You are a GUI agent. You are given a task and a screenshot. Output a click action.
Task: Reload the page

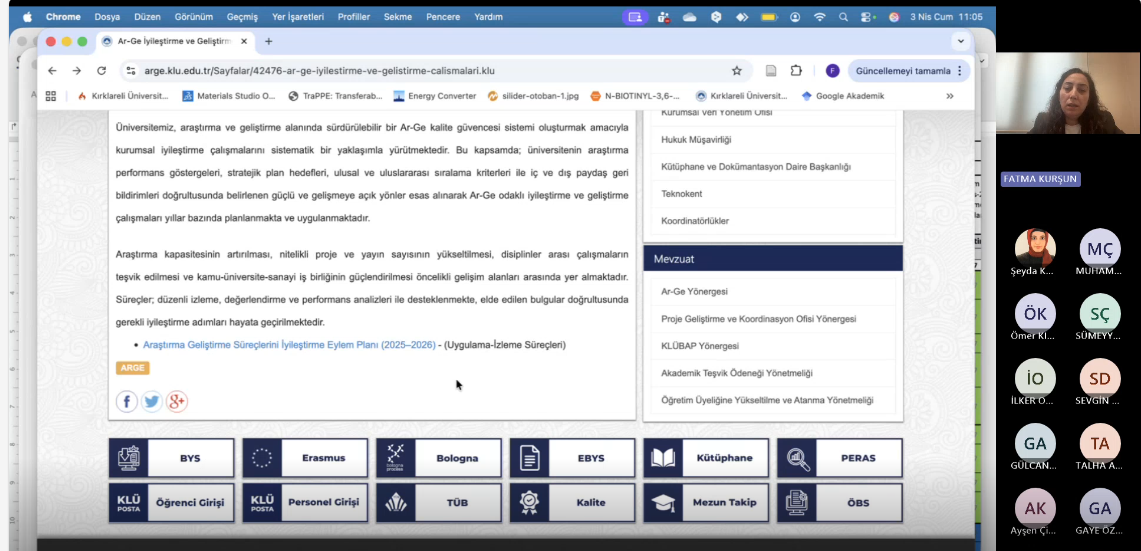(x=101, y=71)
